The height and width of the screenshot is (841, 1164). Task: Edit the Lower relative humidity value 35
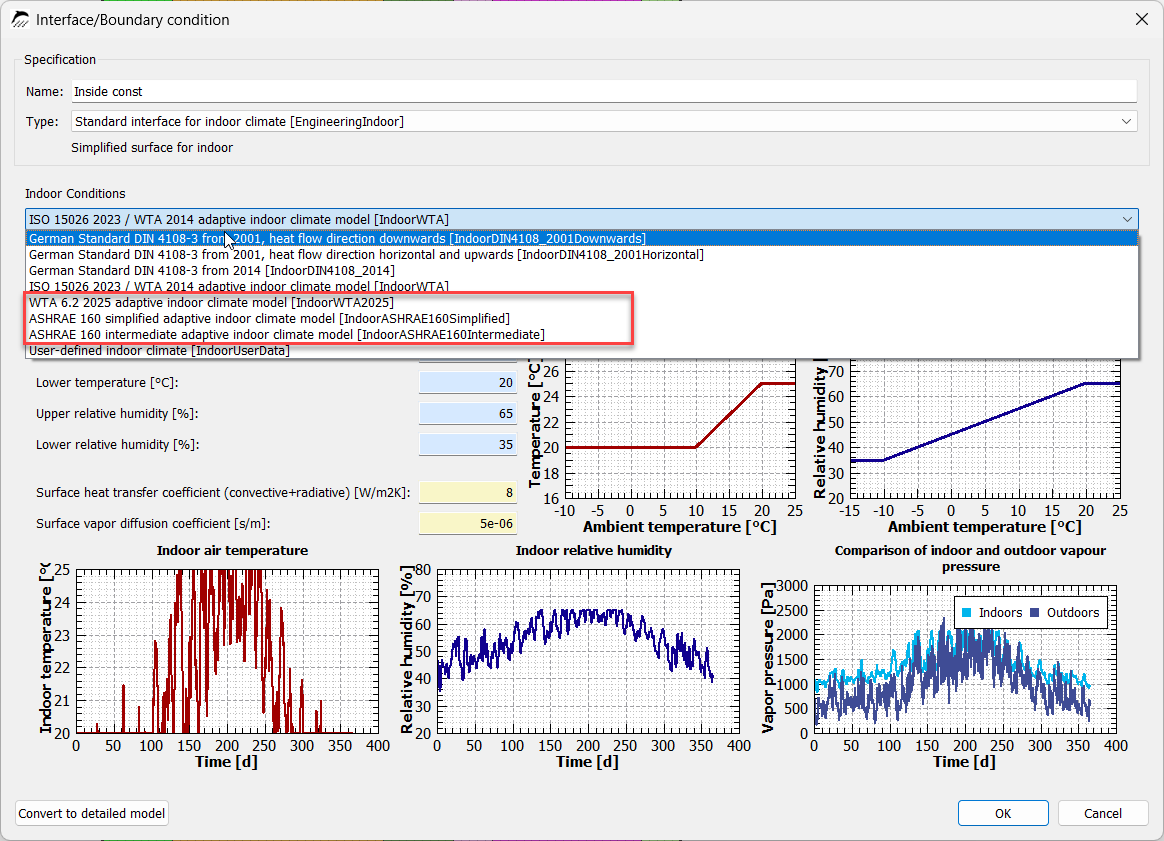(468, 445)
